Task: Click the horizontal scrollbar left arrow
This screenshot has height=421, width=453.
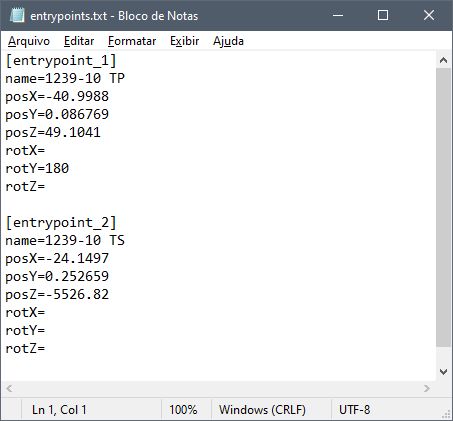Action: pos(9,388)
